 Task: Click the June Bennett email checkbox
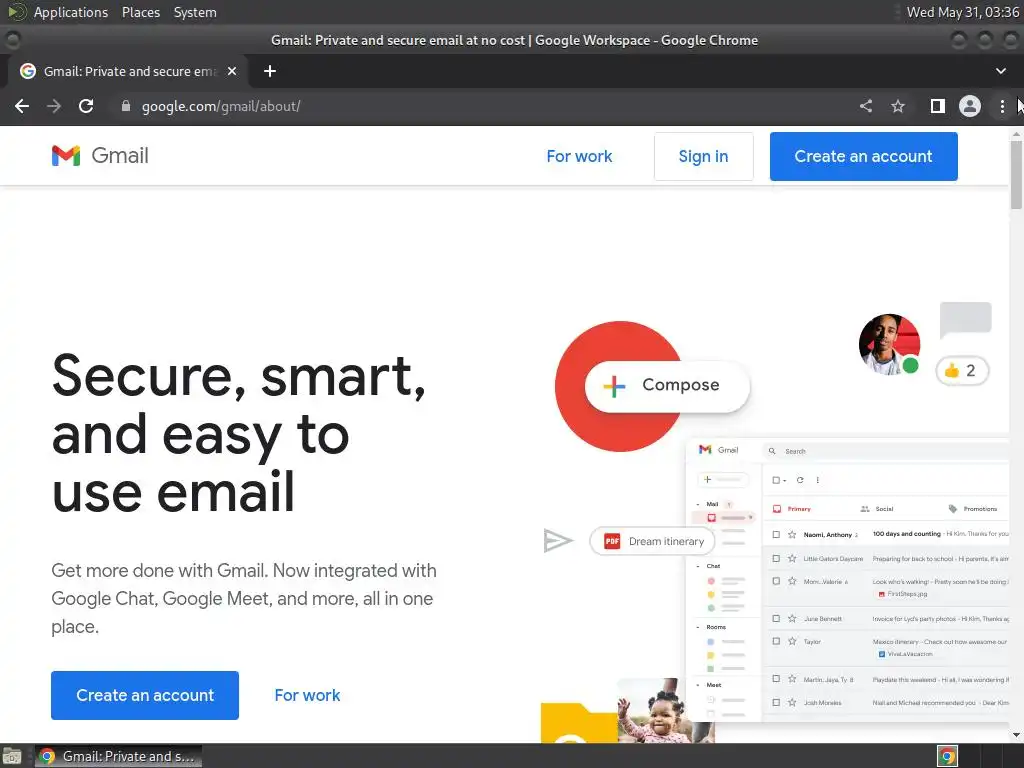pos(776,618)
